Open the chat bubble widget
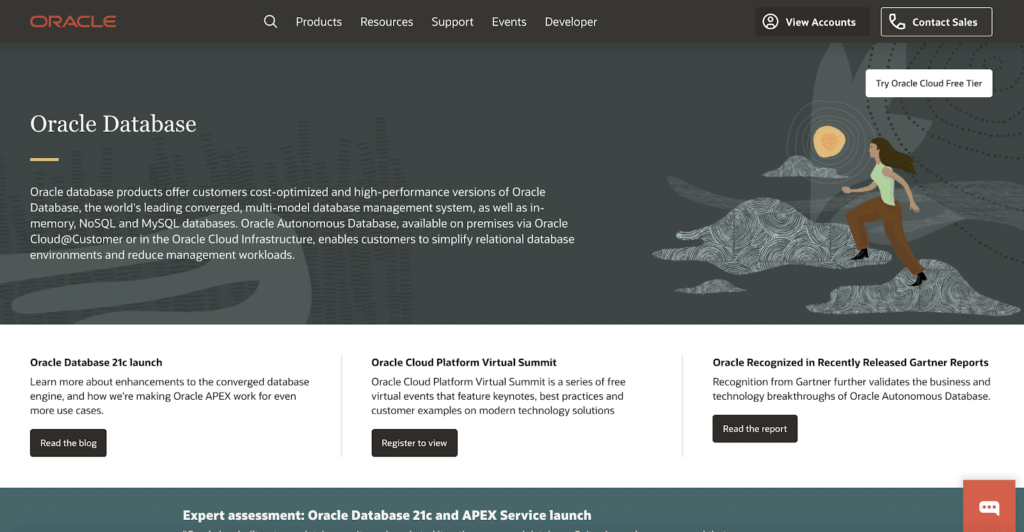1024x532 pixels. [989, 507]
